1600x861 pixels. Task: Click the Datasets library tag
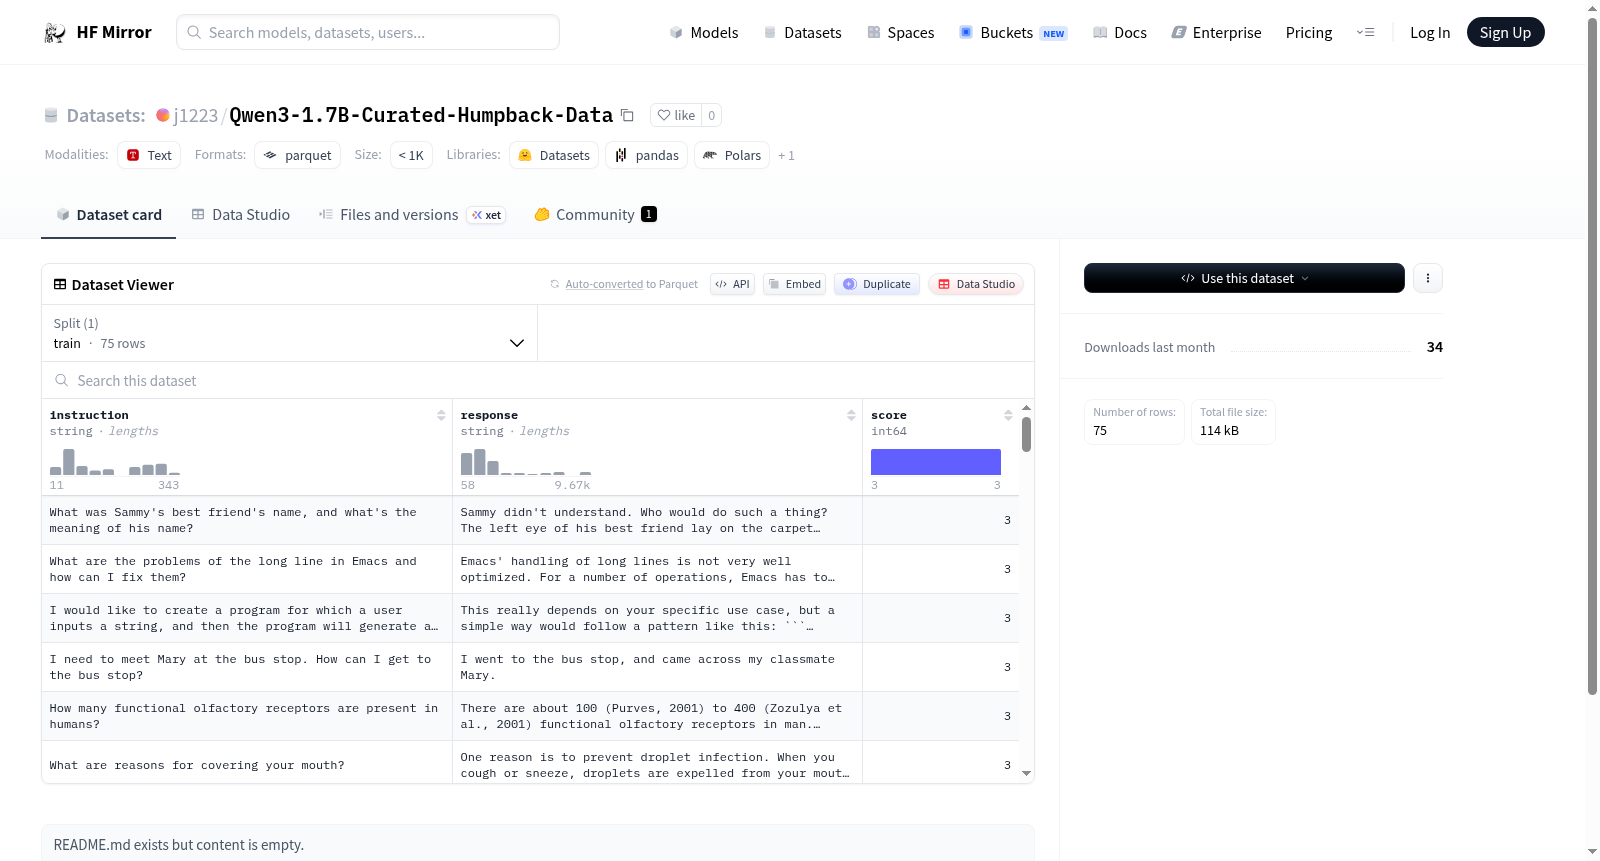[554, 155]
